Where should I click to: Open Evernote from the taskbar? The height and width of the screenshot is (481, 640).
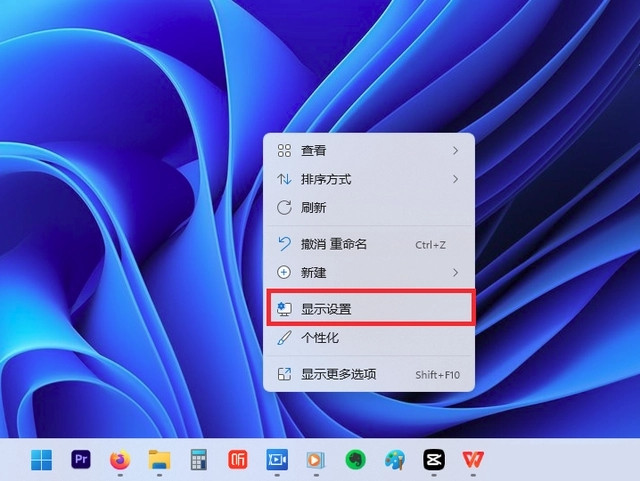point(356,460)
